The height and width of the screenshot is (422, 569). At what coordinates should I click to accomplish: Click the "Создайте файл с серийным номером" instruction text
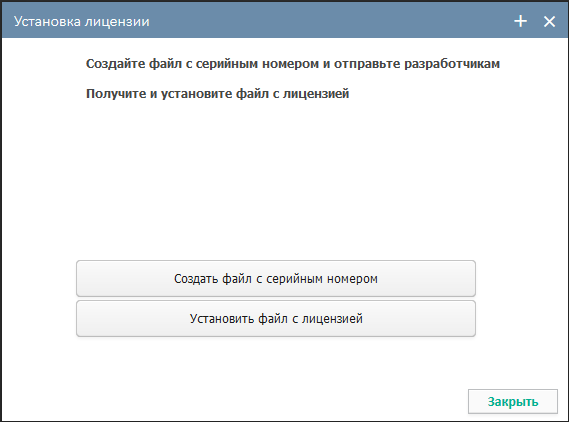[x=202, y=64]
